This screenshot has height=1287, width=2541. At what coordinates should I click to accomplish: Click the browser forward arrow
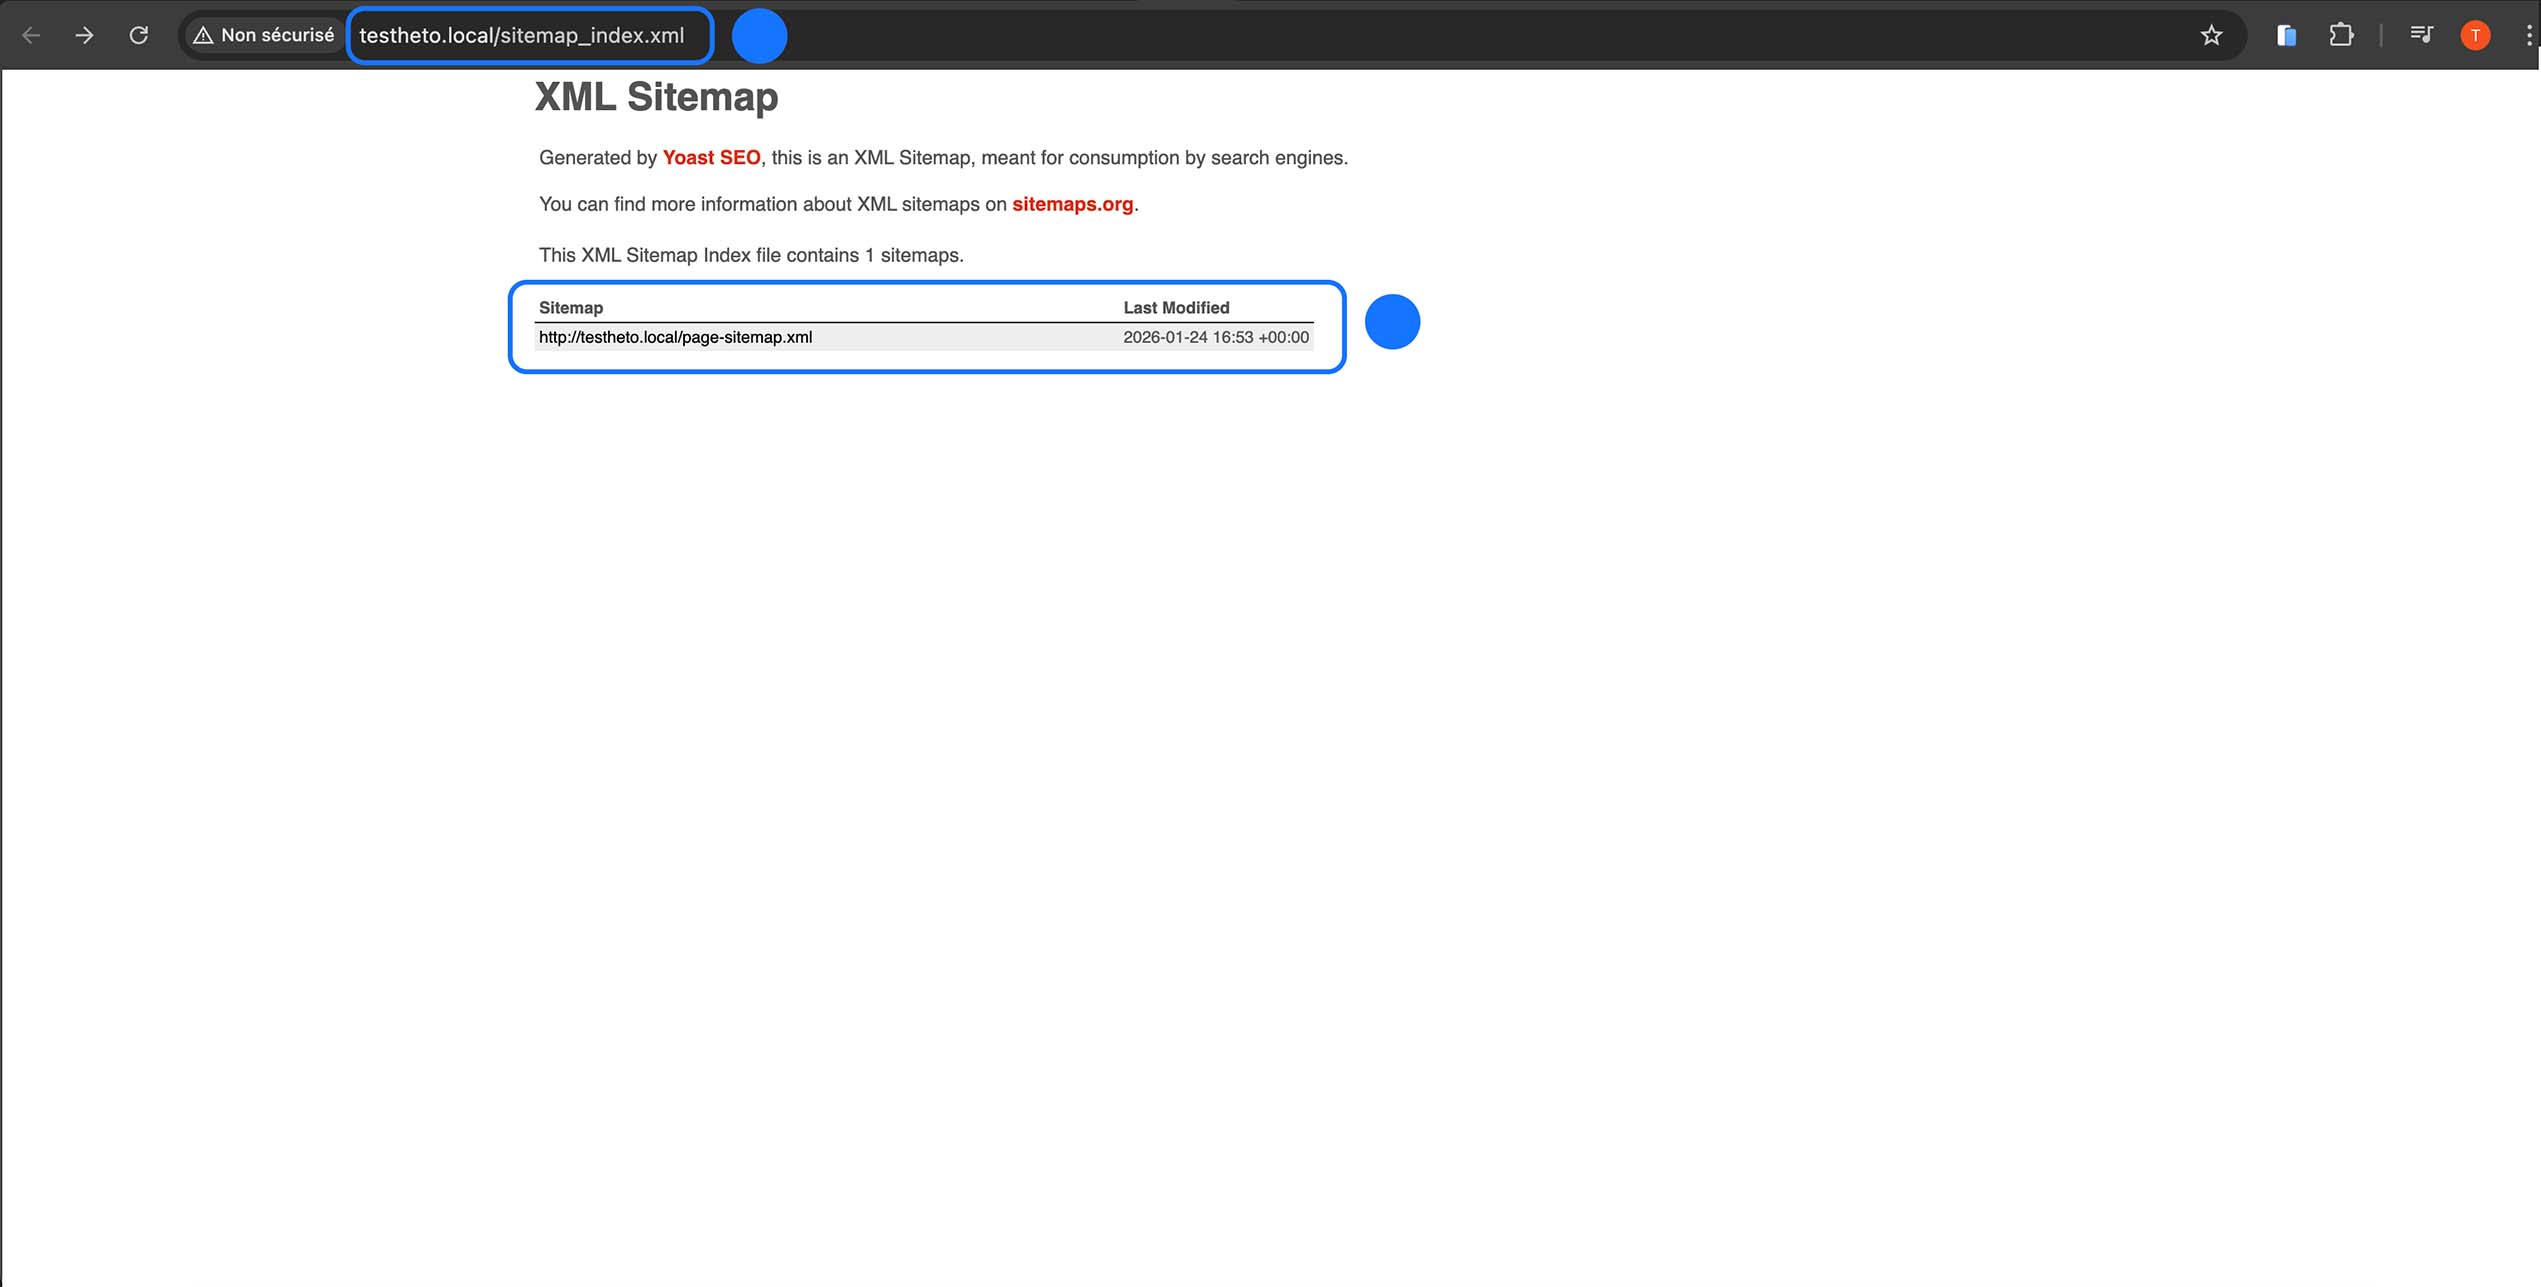pyautogui.click(x=85, y=35)
